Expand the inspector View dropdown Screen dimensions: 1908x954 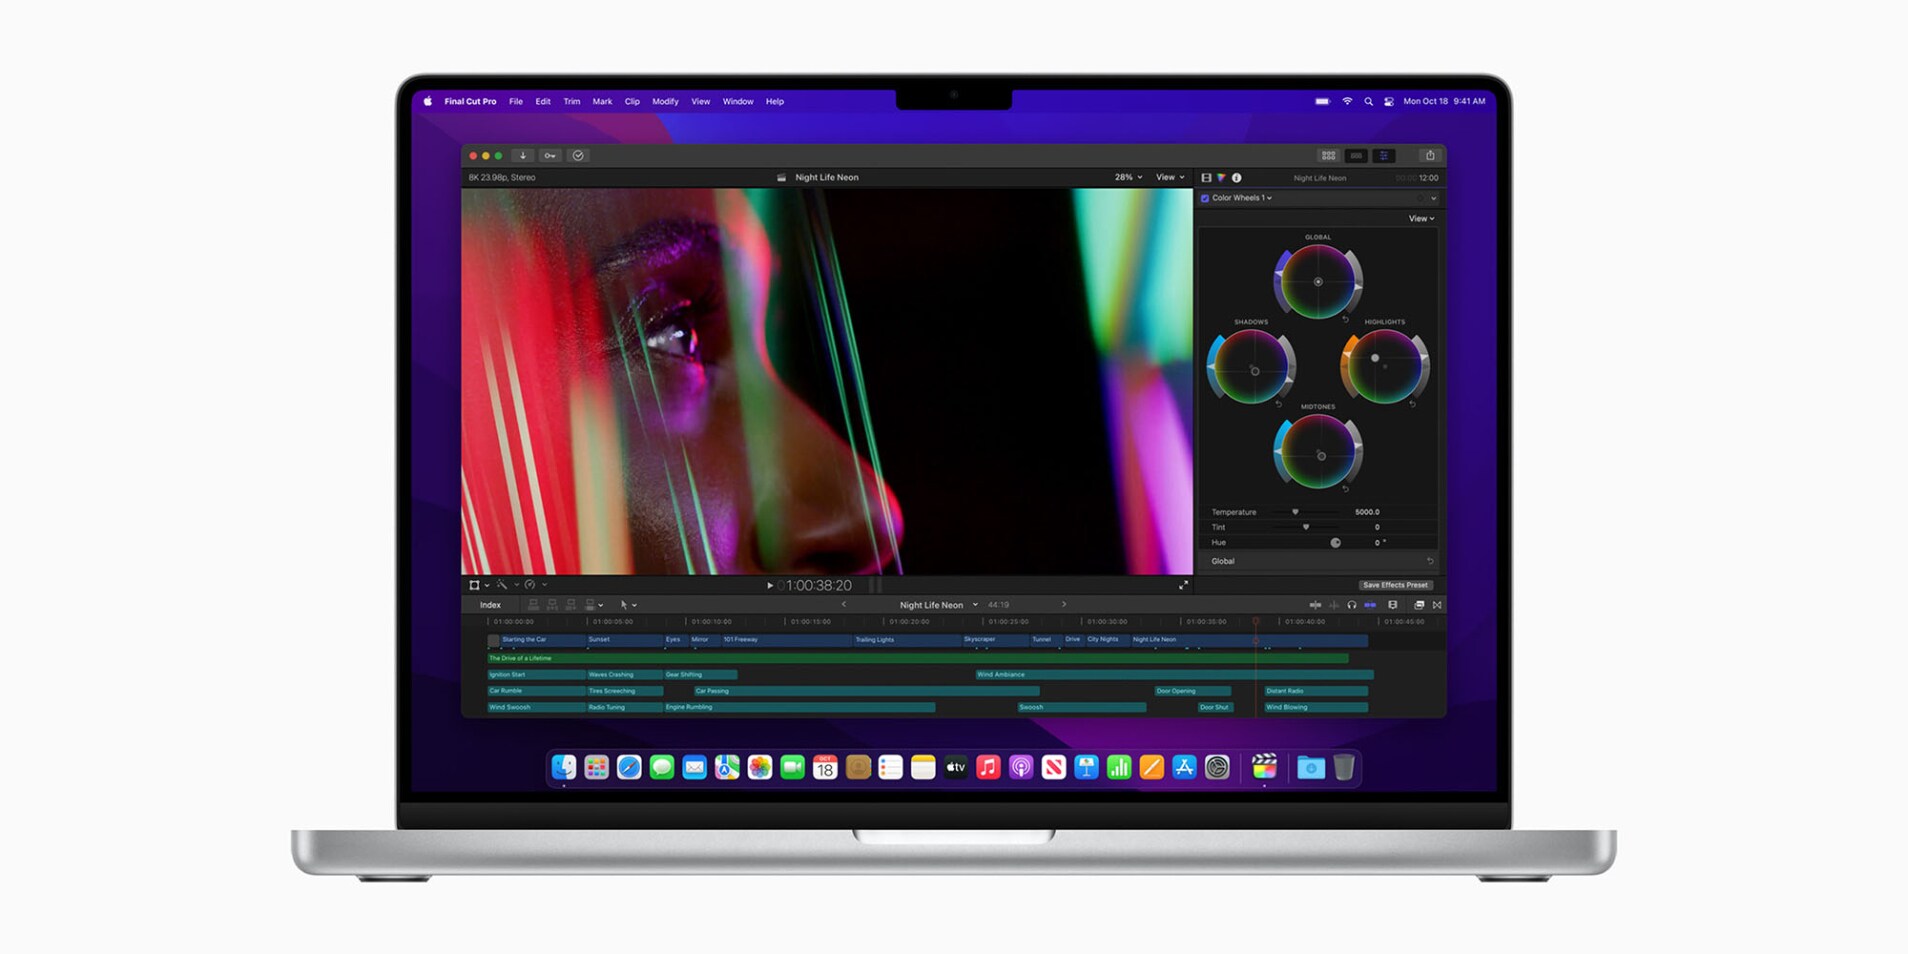coord(1422,218)
